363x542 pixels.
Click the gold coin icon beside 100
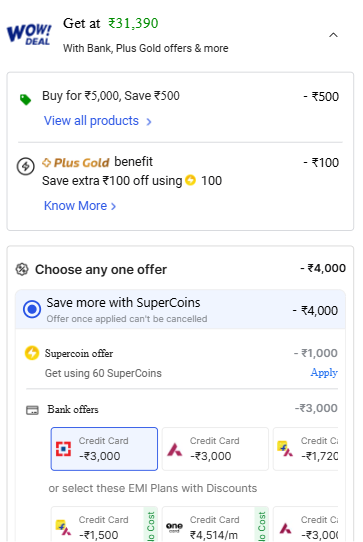click(x=190, y=180)
